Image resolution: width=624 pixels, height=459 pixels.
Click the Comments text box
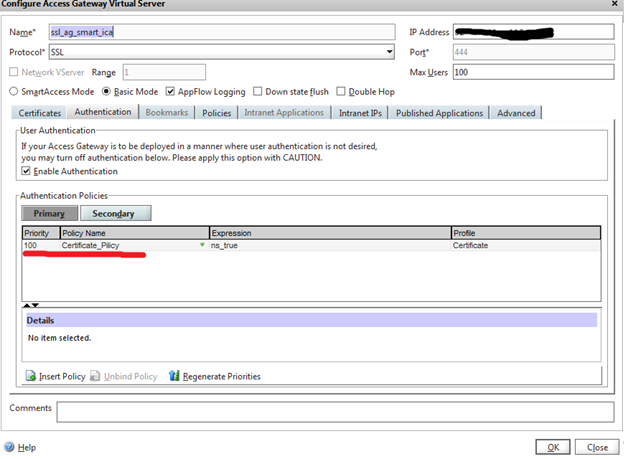(x=335, y=412)
